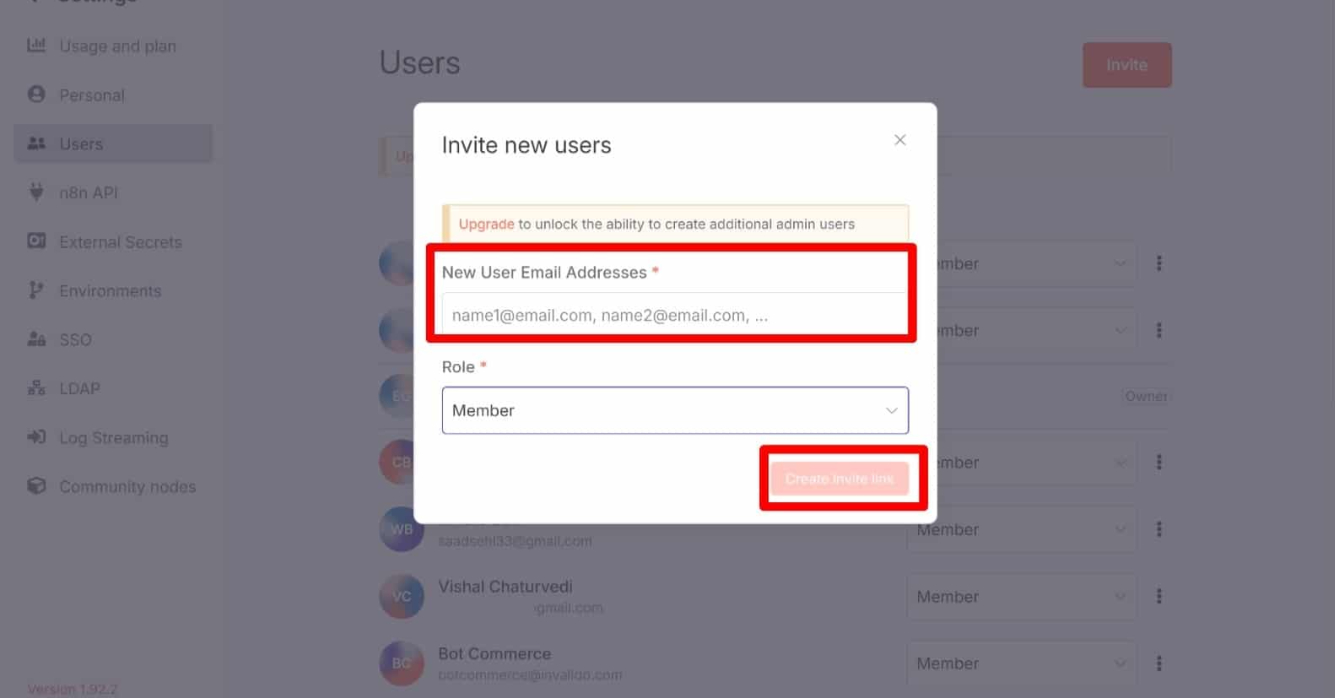The width and height of the screenshot is (1335, 698).
Task: Click the New User Email Addresses field
Action: pos(675,315)
